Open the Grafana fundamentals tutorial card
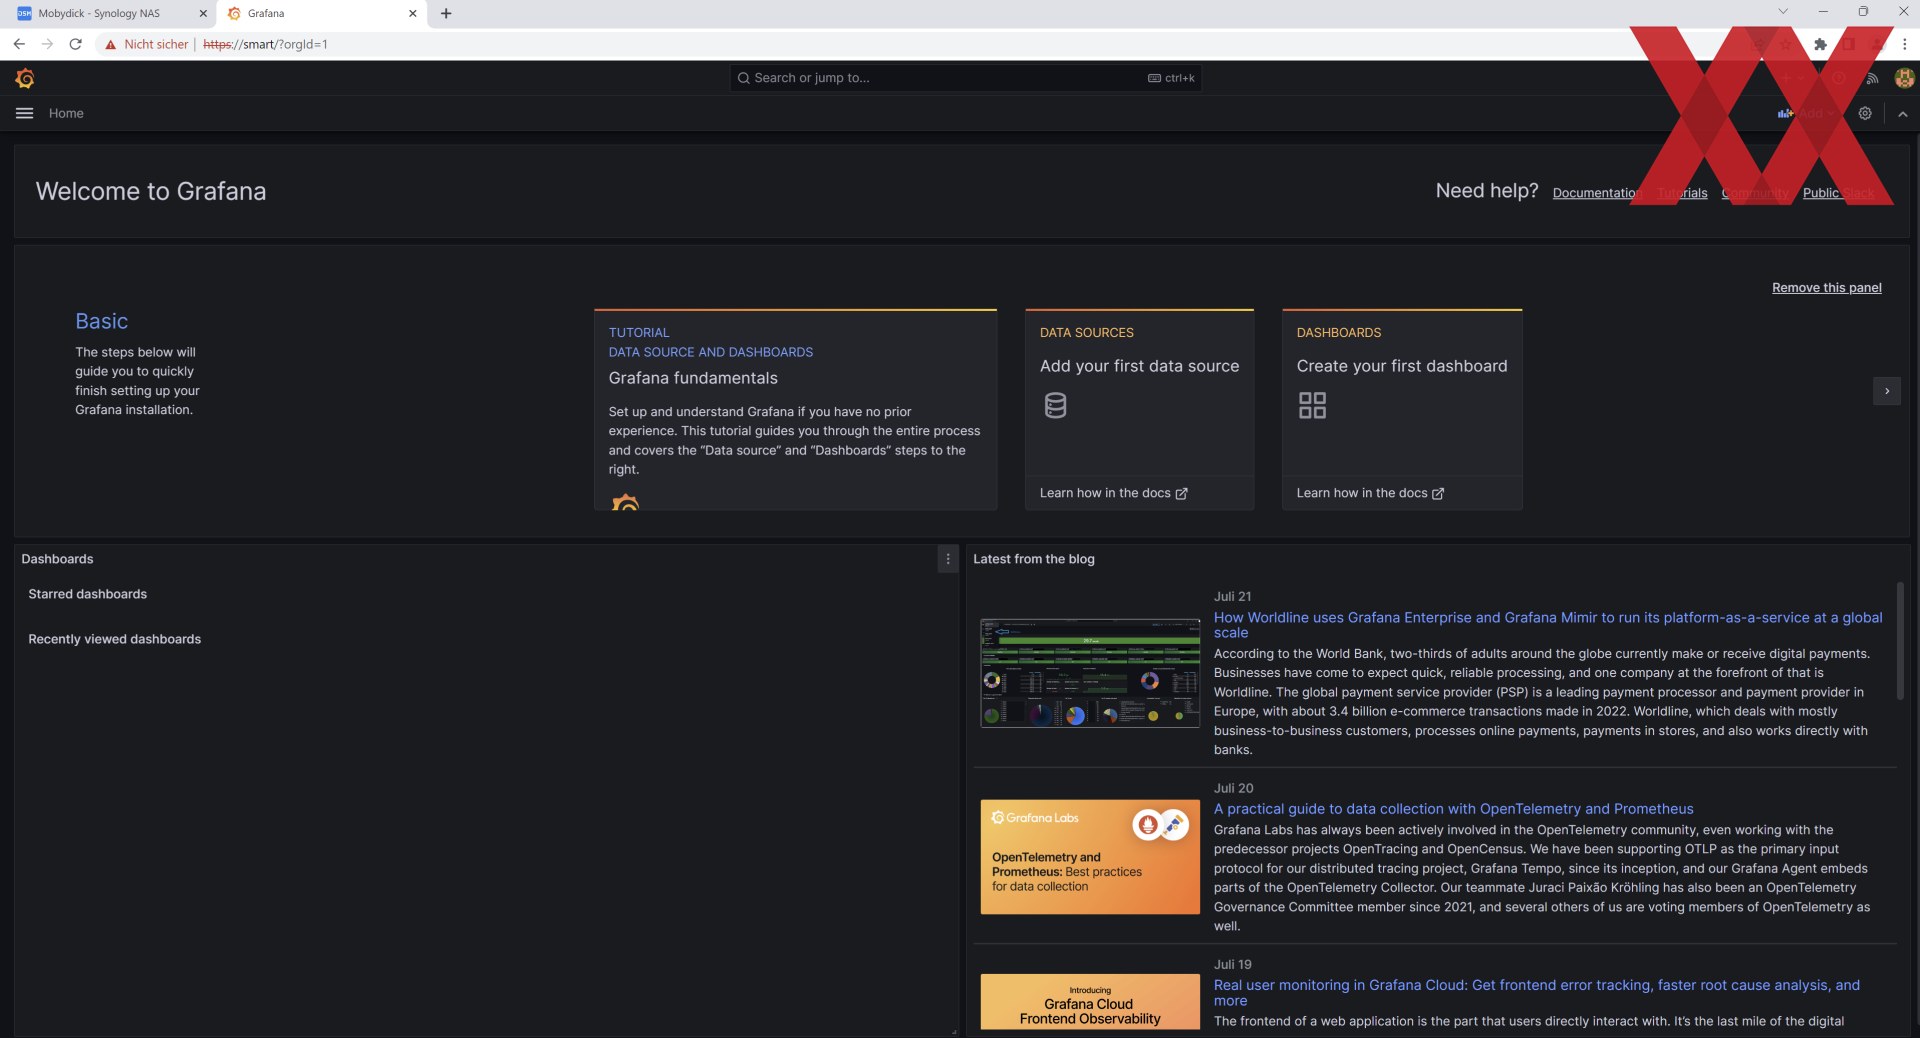 pos(795,409)
